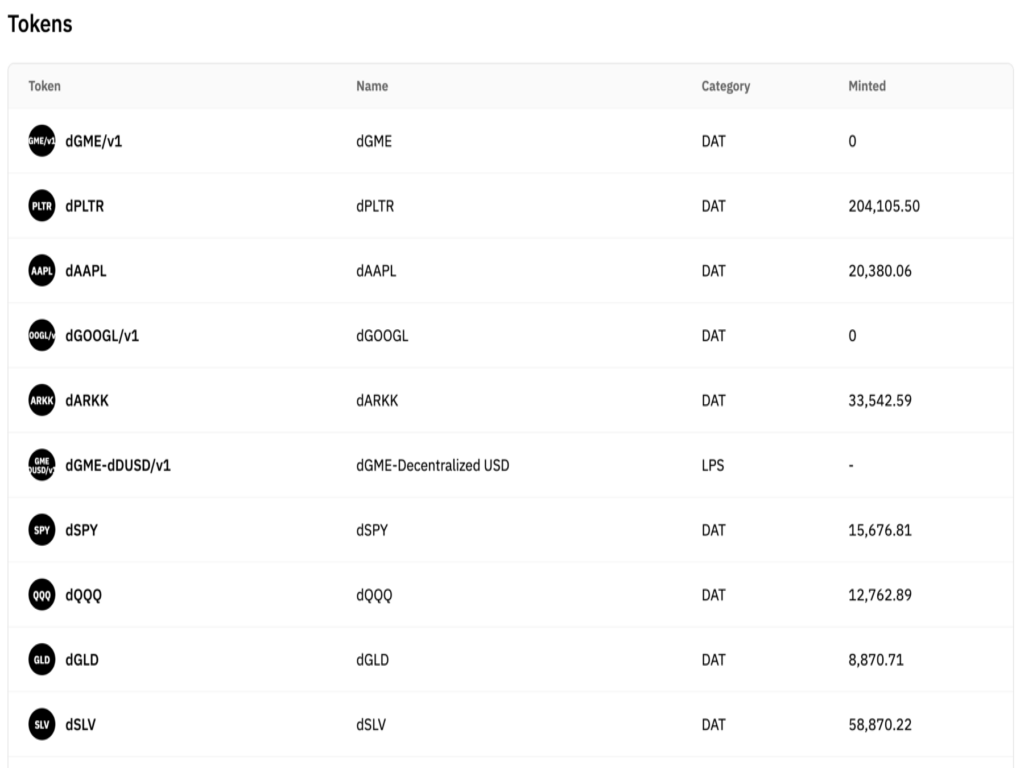The image size is (1024, 768).
Task: Open the dSLV token link
Action: (x=81, y=725)
